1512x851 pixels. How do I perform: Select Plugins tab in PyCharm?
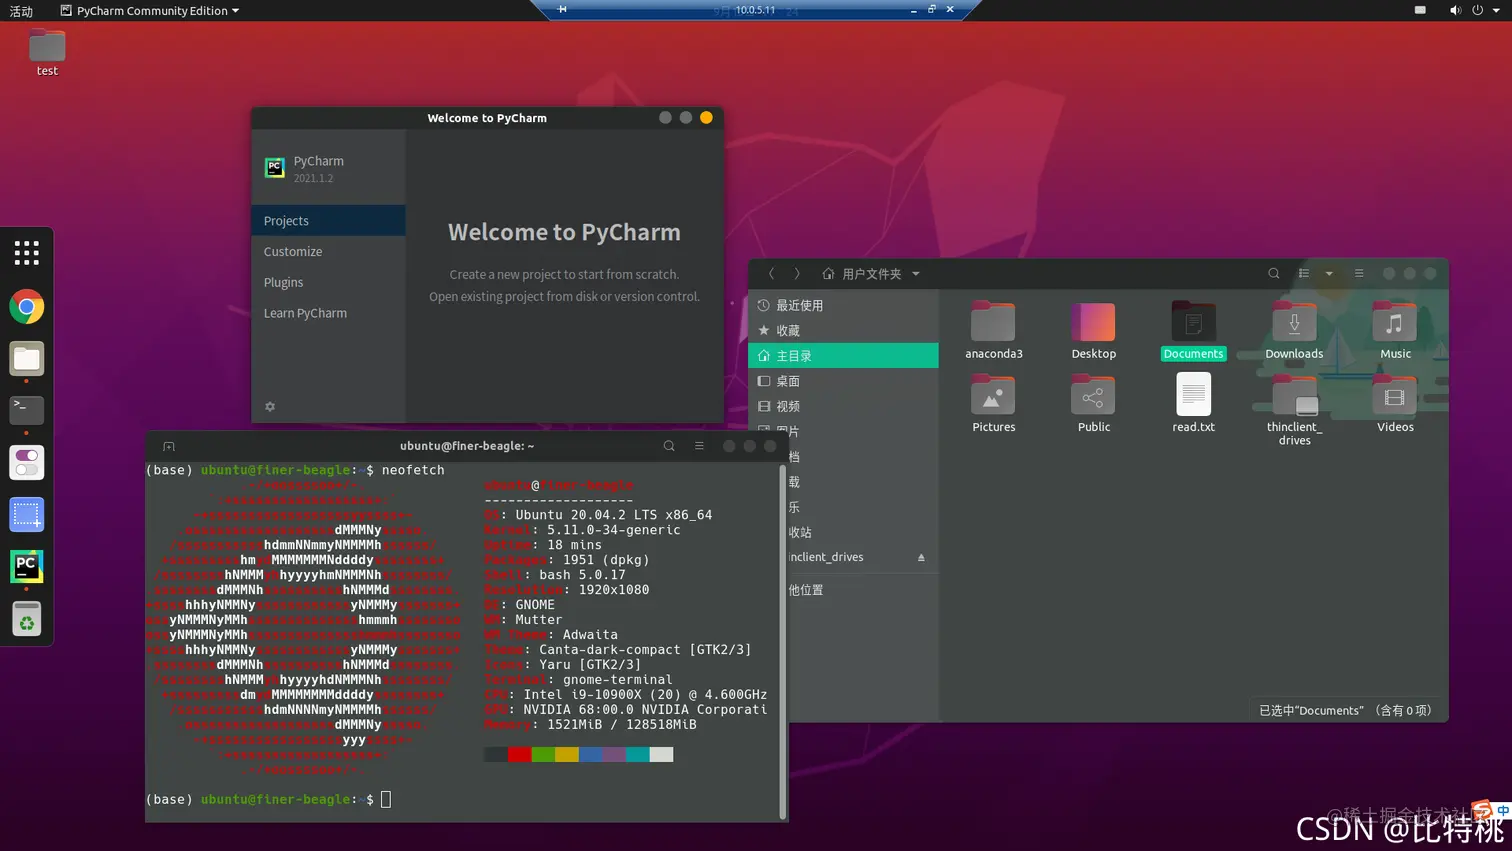click(x=328, y=283)
